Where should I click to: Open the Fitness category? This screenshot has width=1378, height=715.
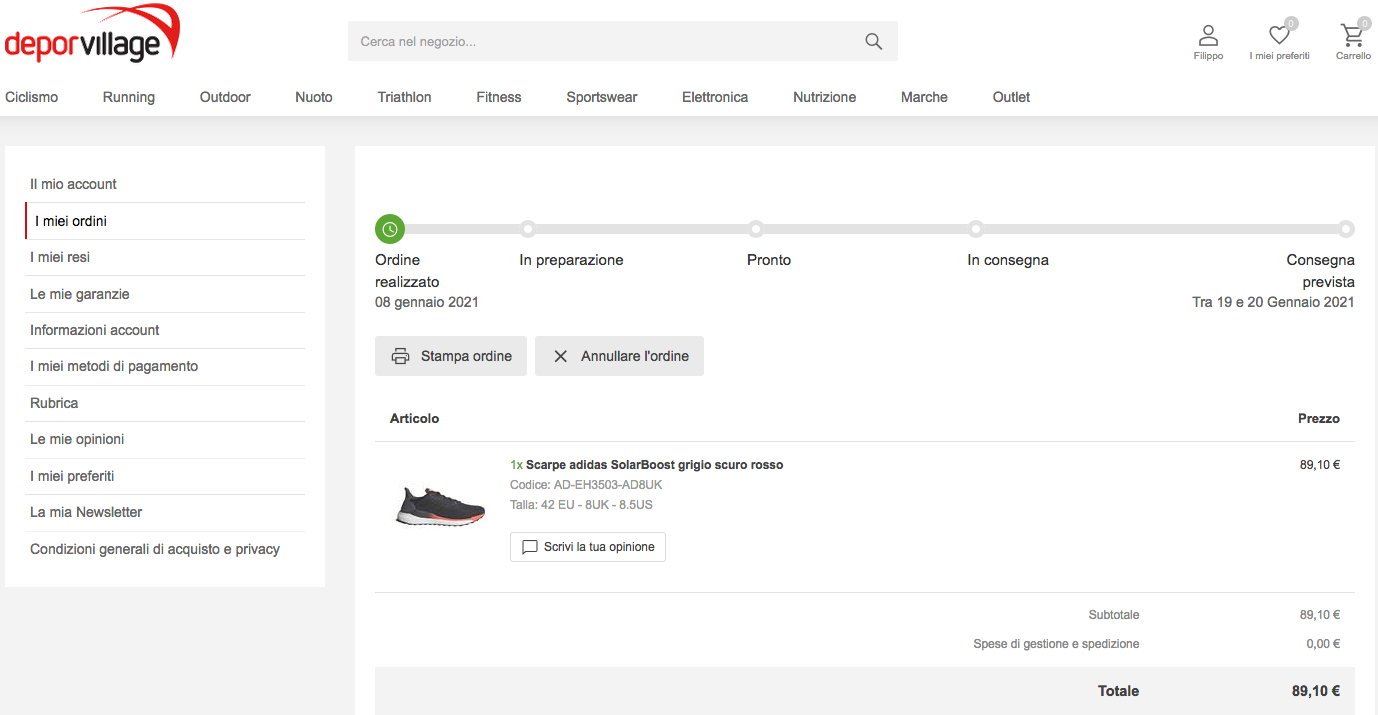point(499,97)
